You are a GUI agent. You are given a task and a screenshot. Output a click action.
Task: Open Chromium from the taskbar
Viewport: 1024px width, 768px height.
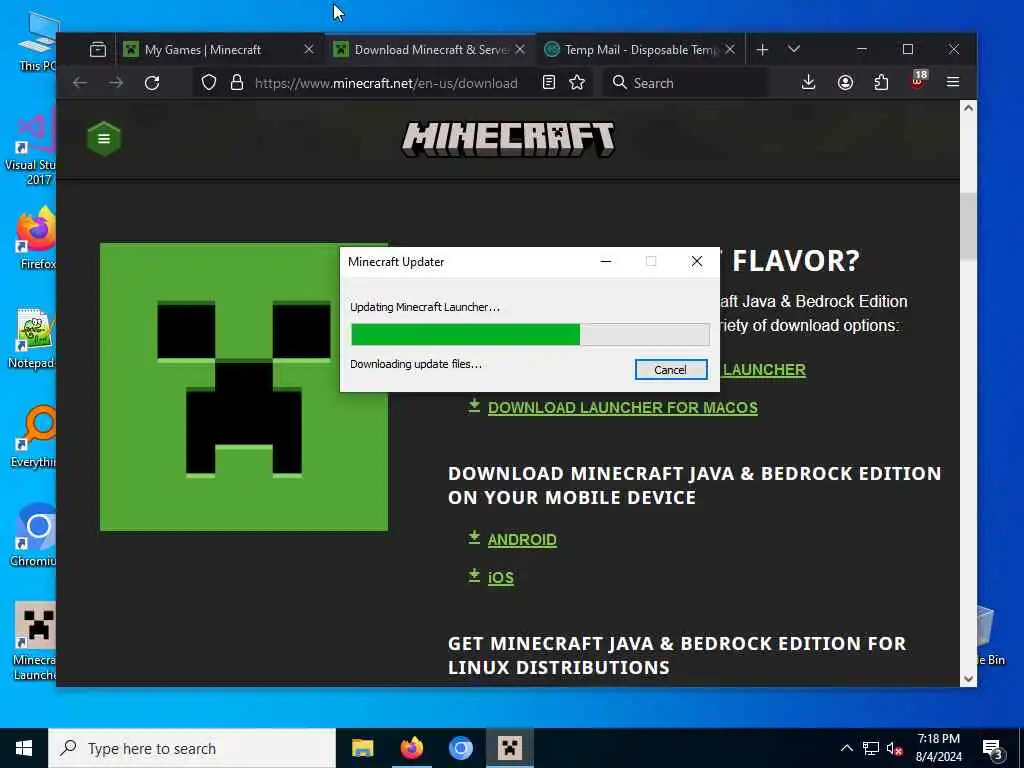[x=460, y=748]
